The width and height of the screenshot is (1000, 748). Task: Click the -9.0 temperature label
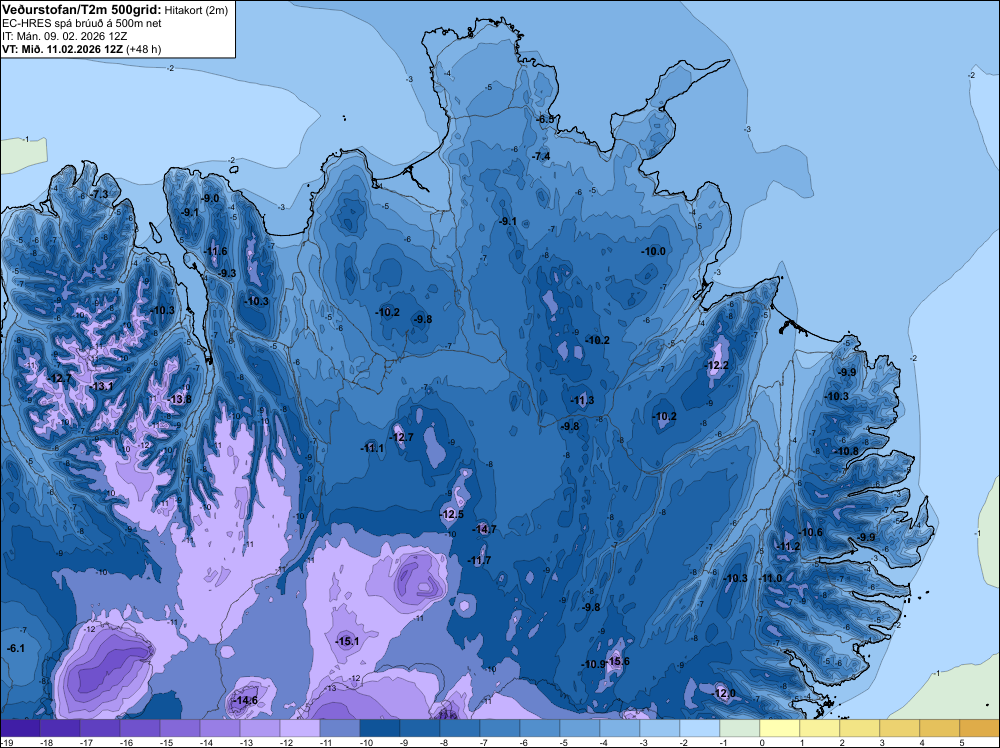click(210, 198)
